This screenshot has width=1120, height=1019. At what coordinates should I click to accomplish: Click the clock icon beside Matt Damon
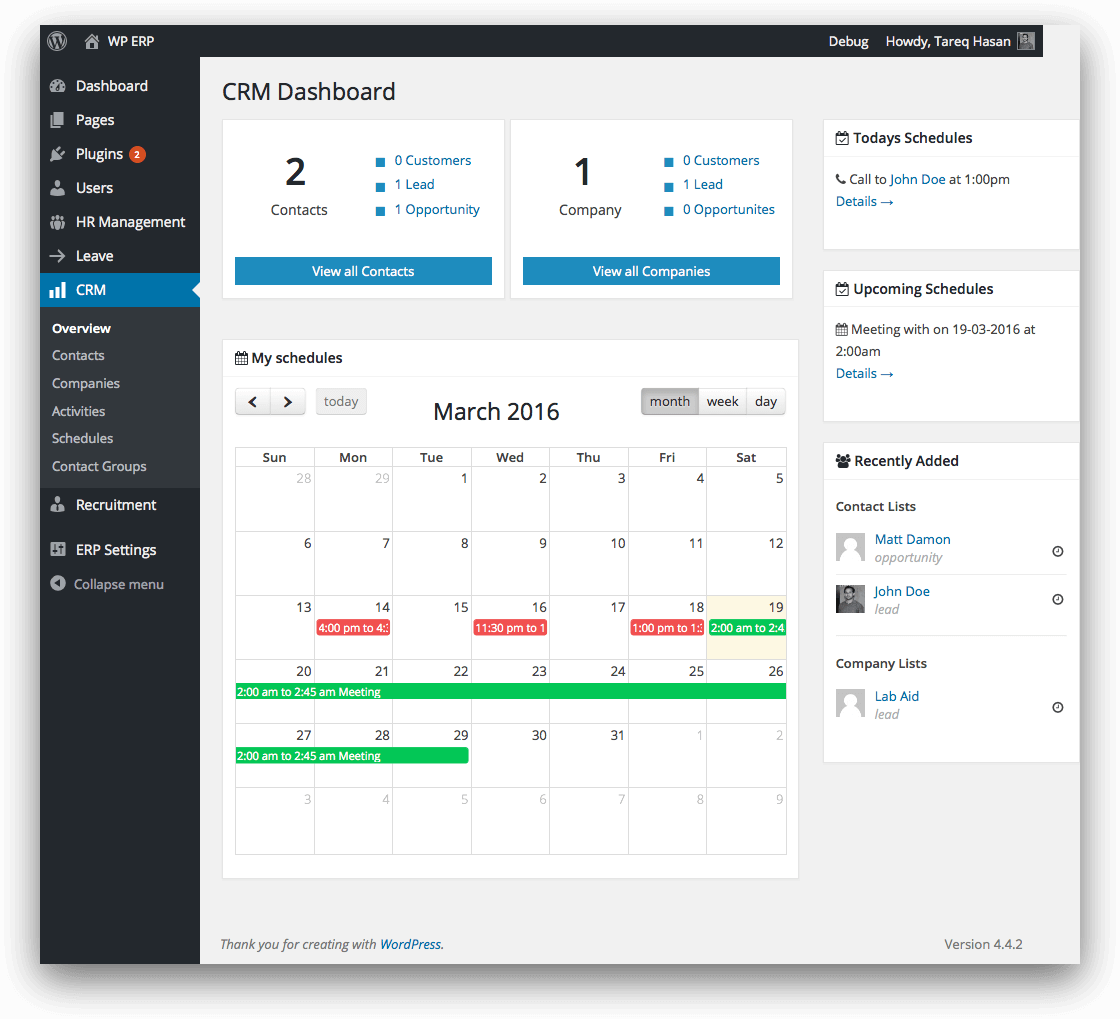[1058, 551]
